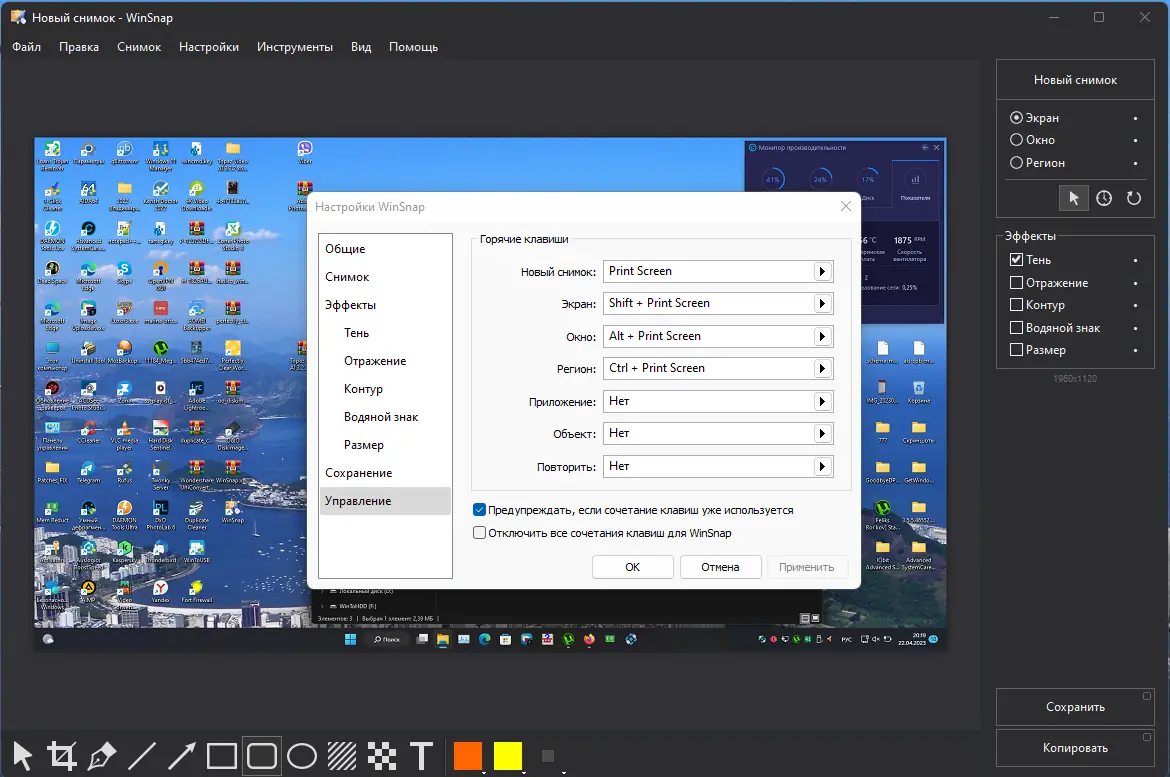Select the Text tool
The image size is (1170, 777).
point(422,756)
